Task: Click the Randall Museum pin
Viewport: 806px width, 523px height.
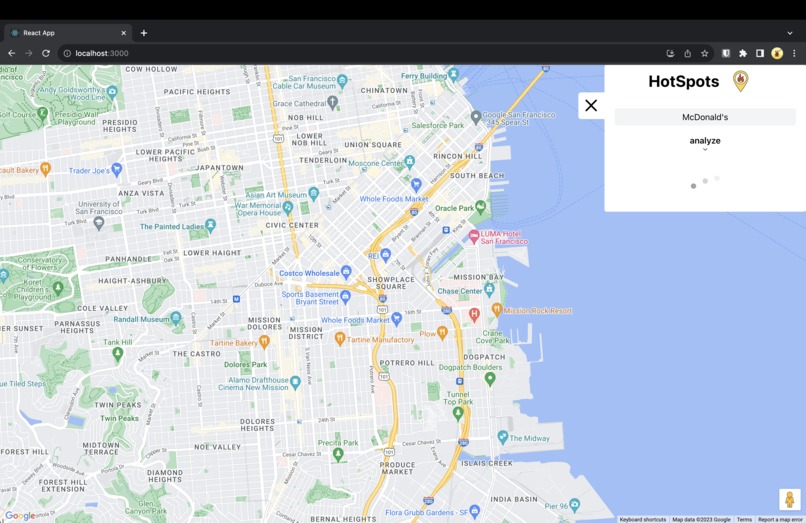Action: click(176, 318)
